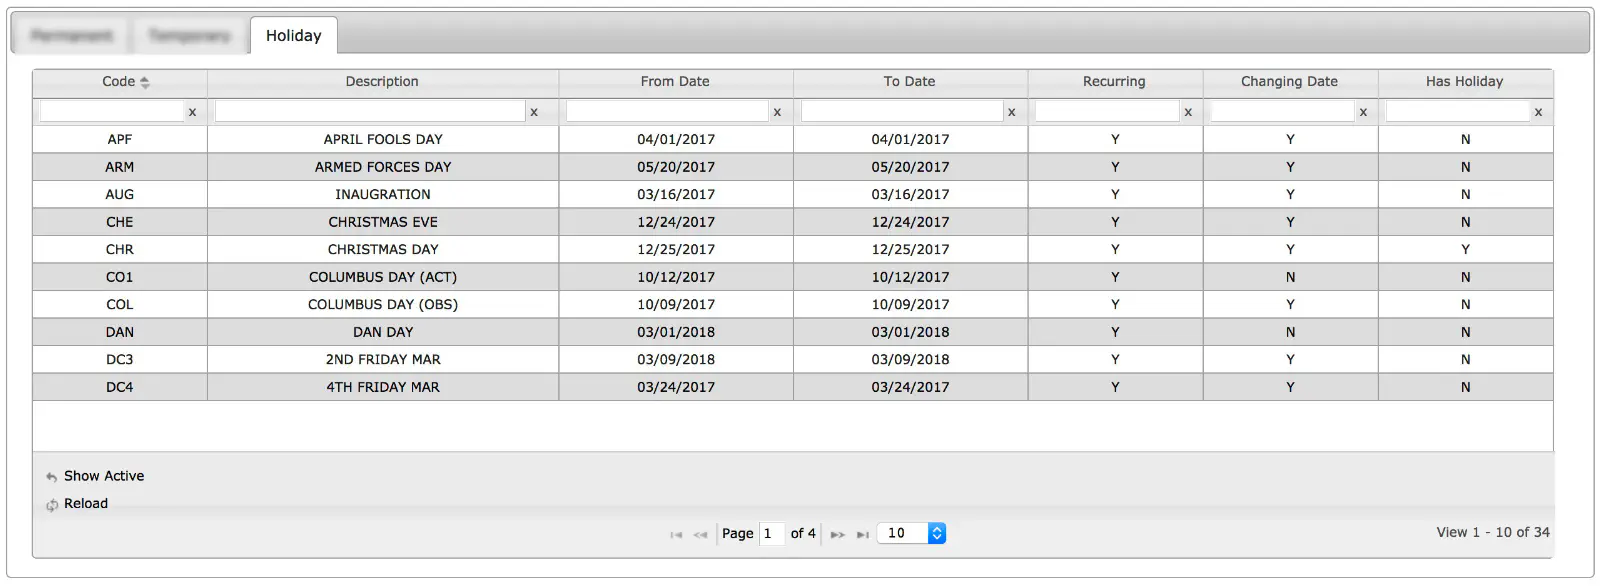Open the rows-per-page dropdown showing 10

click(x=911, y=533)
